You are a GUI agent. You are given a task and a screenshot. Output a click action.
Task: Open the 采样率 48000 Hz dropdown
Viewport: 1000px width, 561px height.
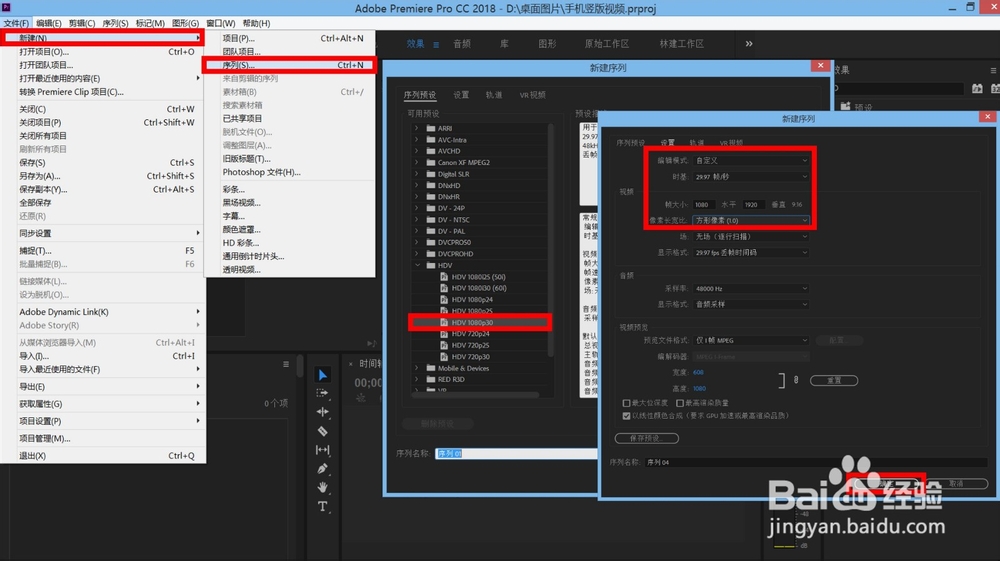(751, 289)
